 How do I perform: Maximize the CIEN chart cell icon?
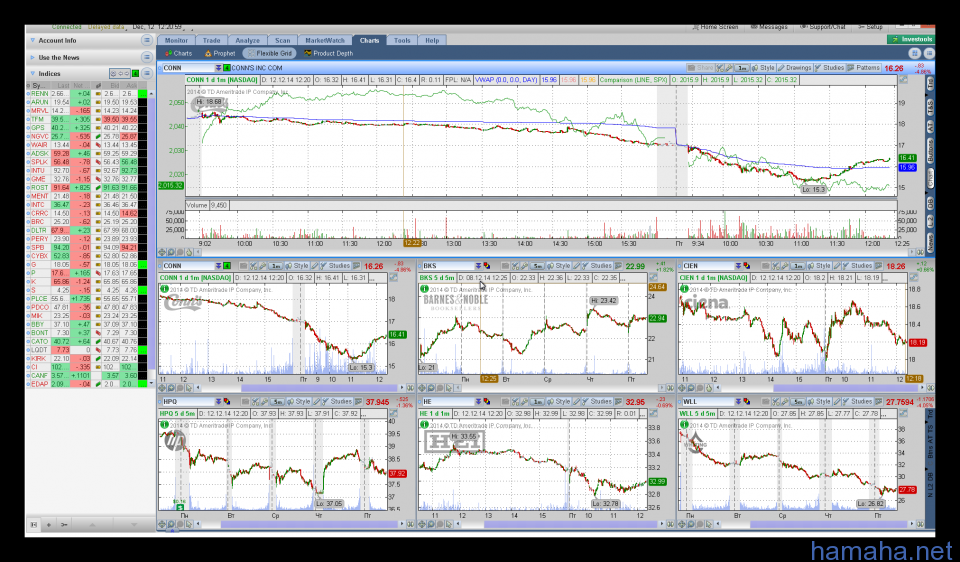(913, 277)
